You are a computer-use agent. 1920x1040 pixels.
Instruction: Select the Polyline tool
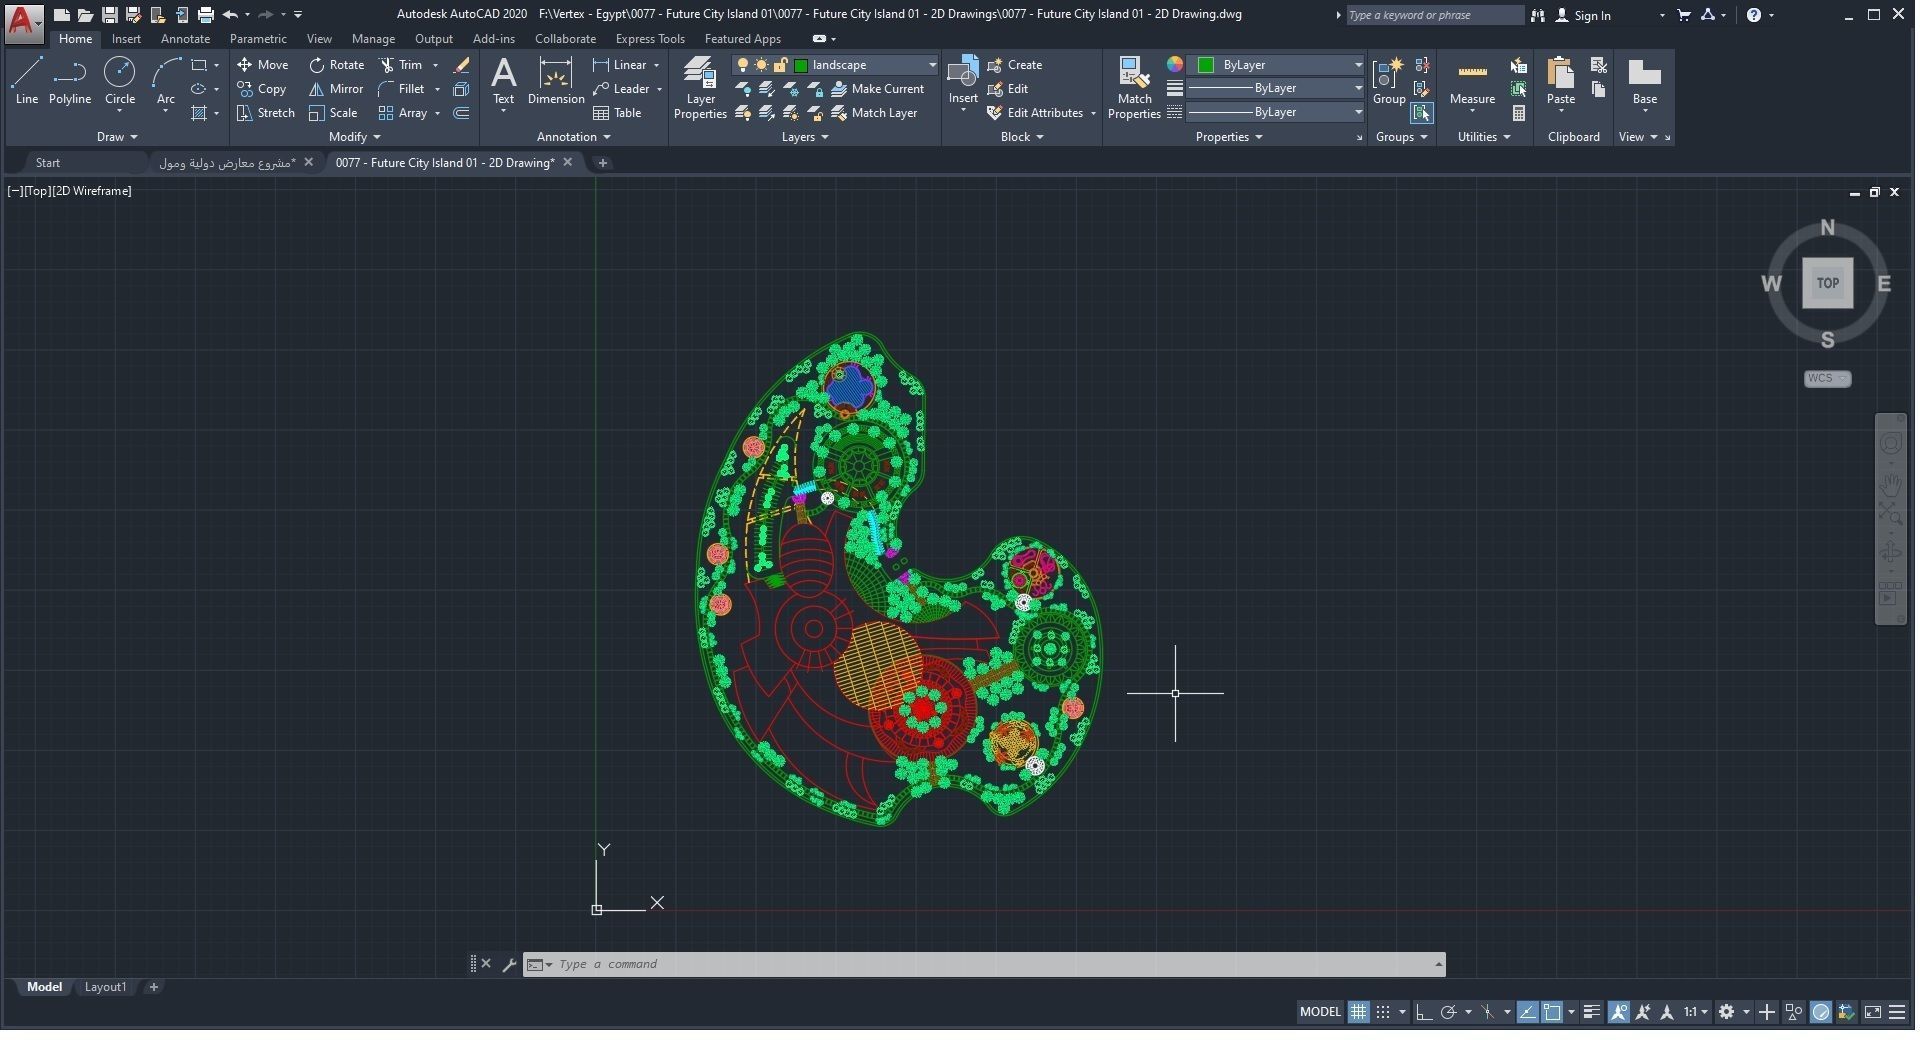(70, 81)
